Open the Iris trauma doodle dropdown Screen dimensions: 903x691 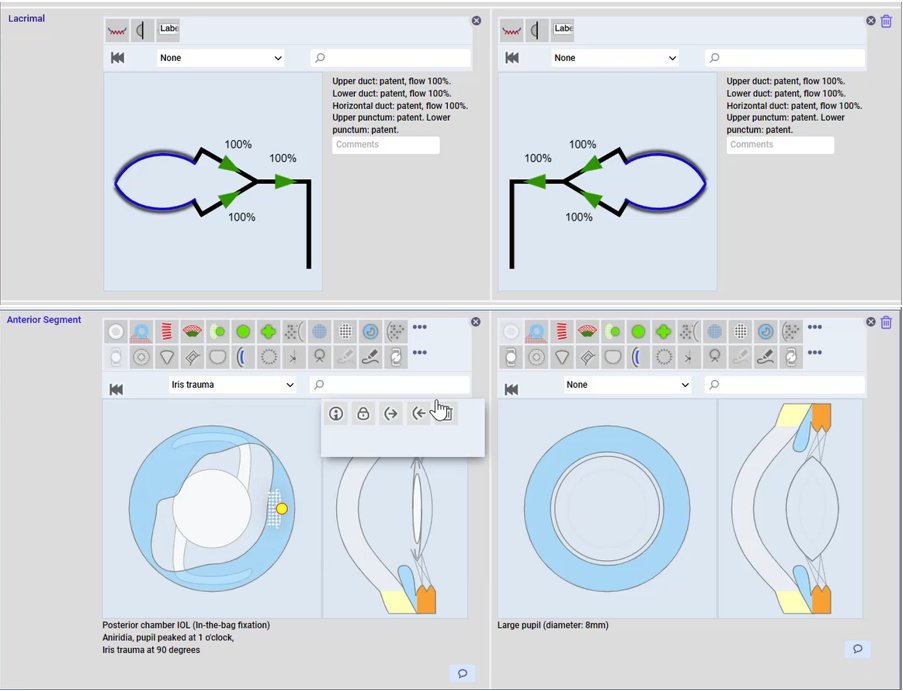[233, 385]
